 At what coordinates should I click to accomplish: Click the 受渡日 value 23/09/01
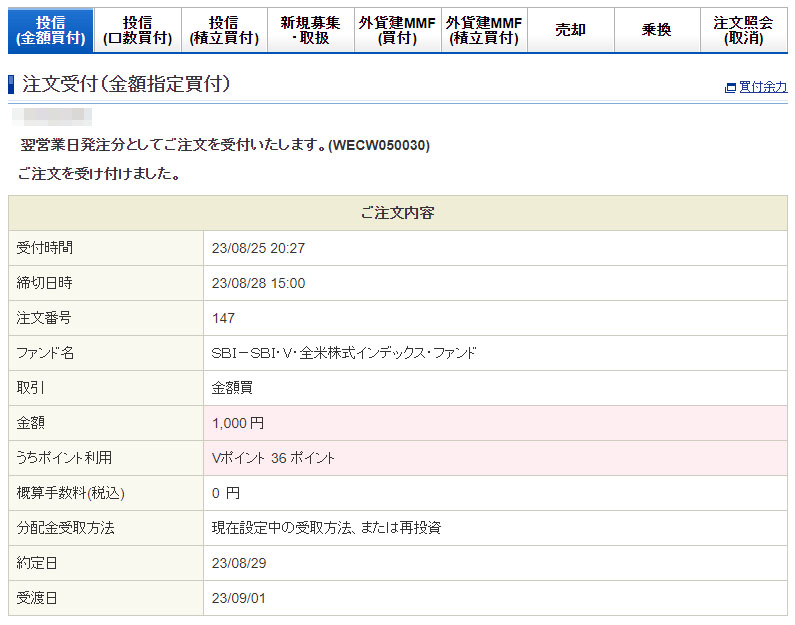(238, 598)
